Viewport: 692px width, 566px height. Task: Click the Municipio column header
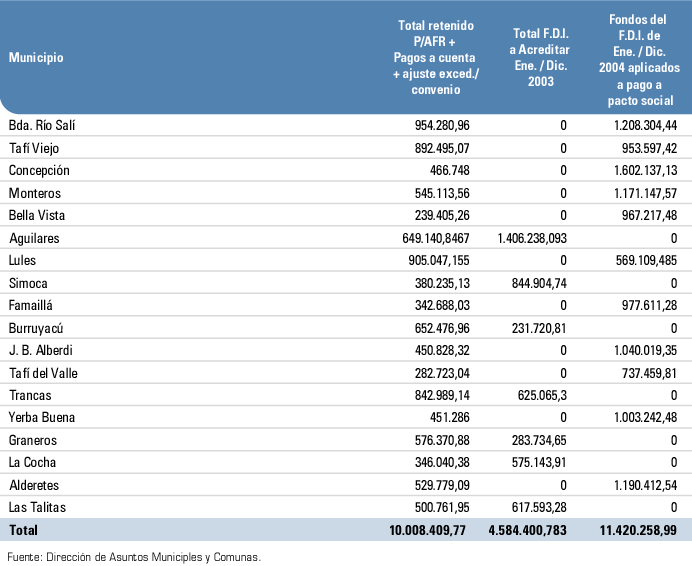click(36, 58)
